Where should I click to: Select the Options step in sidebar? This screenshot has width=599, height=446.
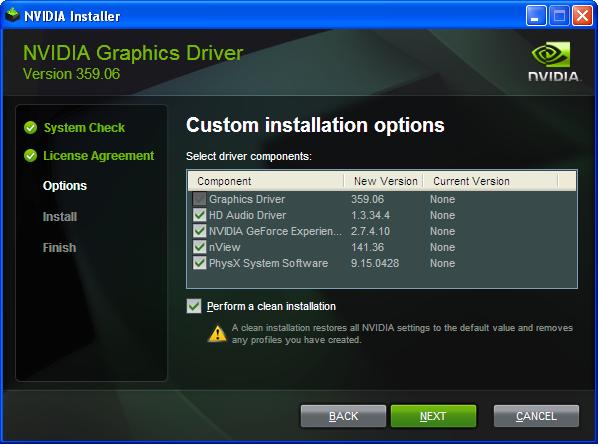(x=65, y=186)
